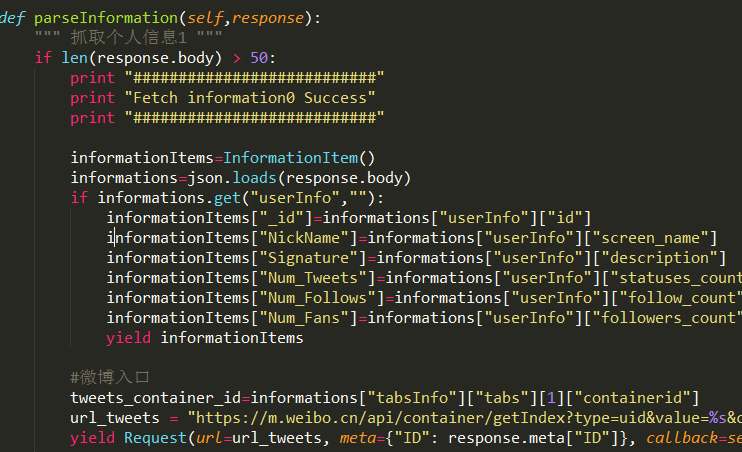This screenshot has width=742, height=452.
Task: Click the index [1] after ["tabs"]
Action: coord(552,398)
